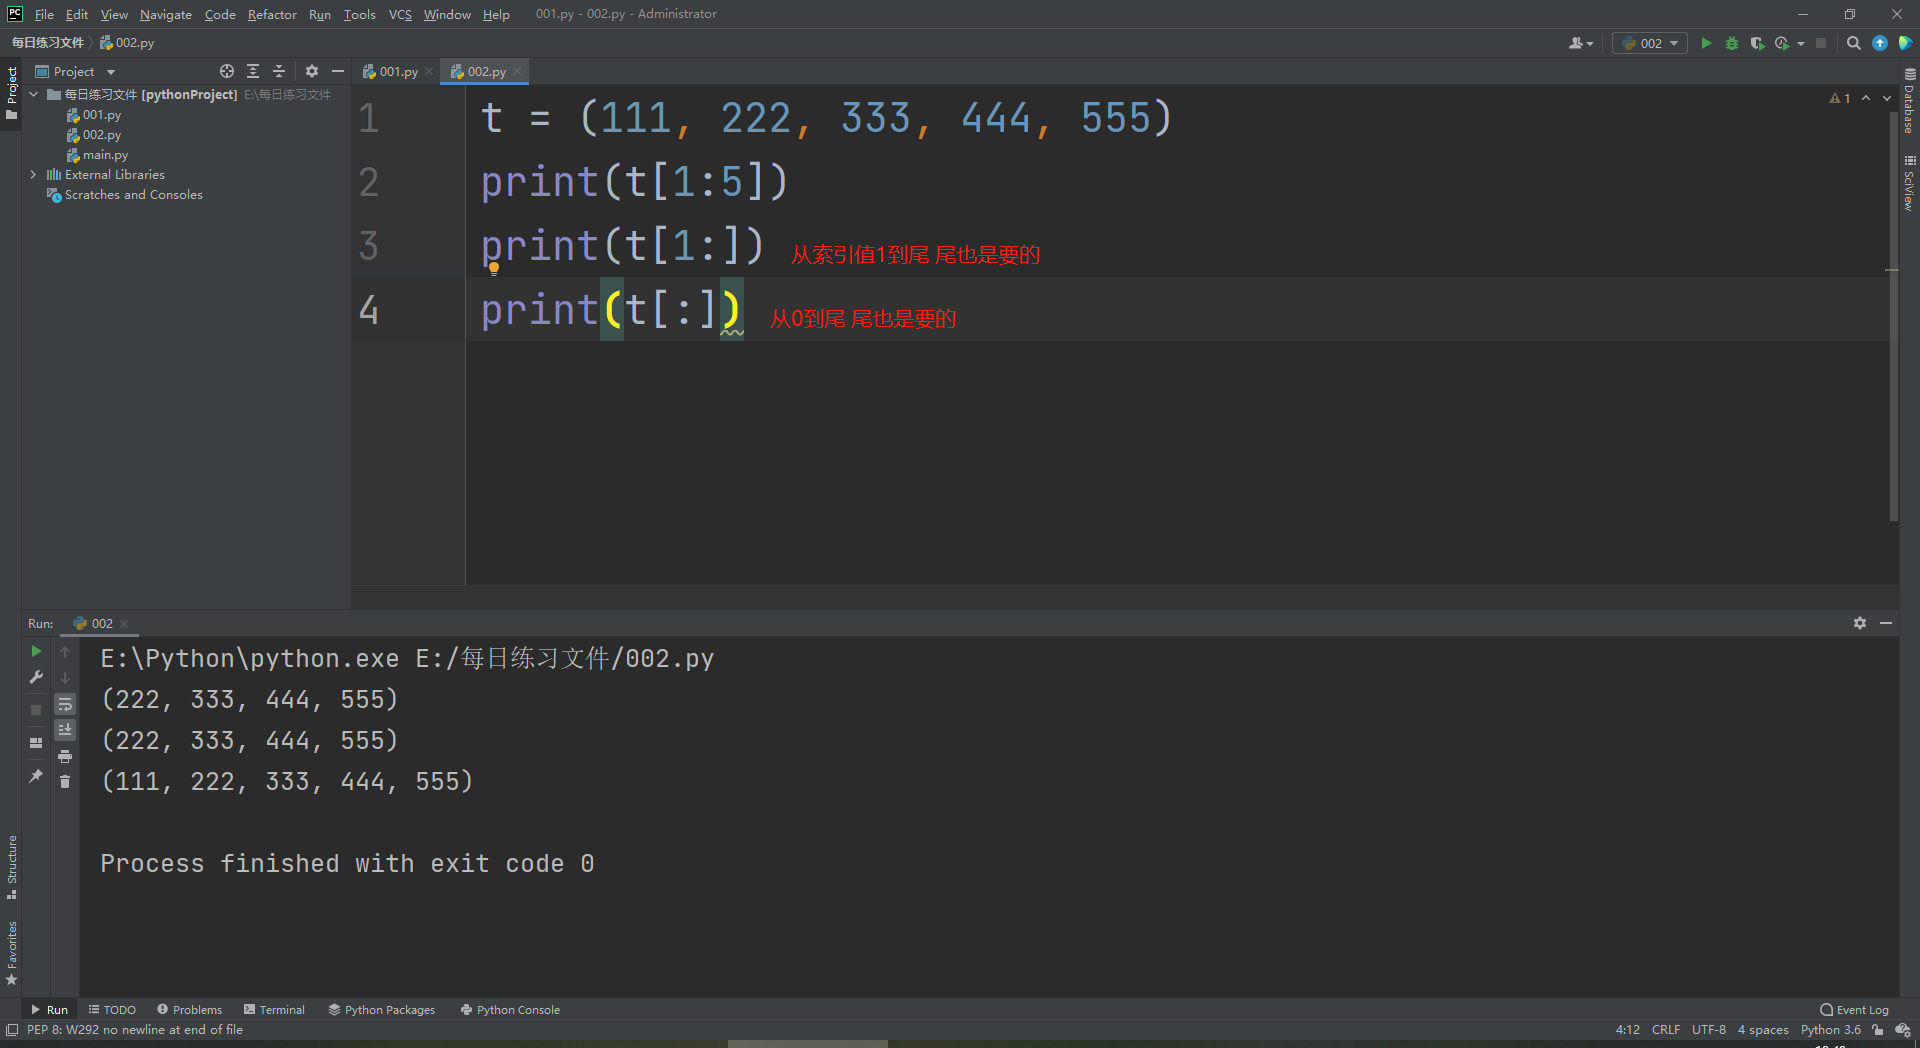Select the 002 tab in the Run panel

(102, 623)
